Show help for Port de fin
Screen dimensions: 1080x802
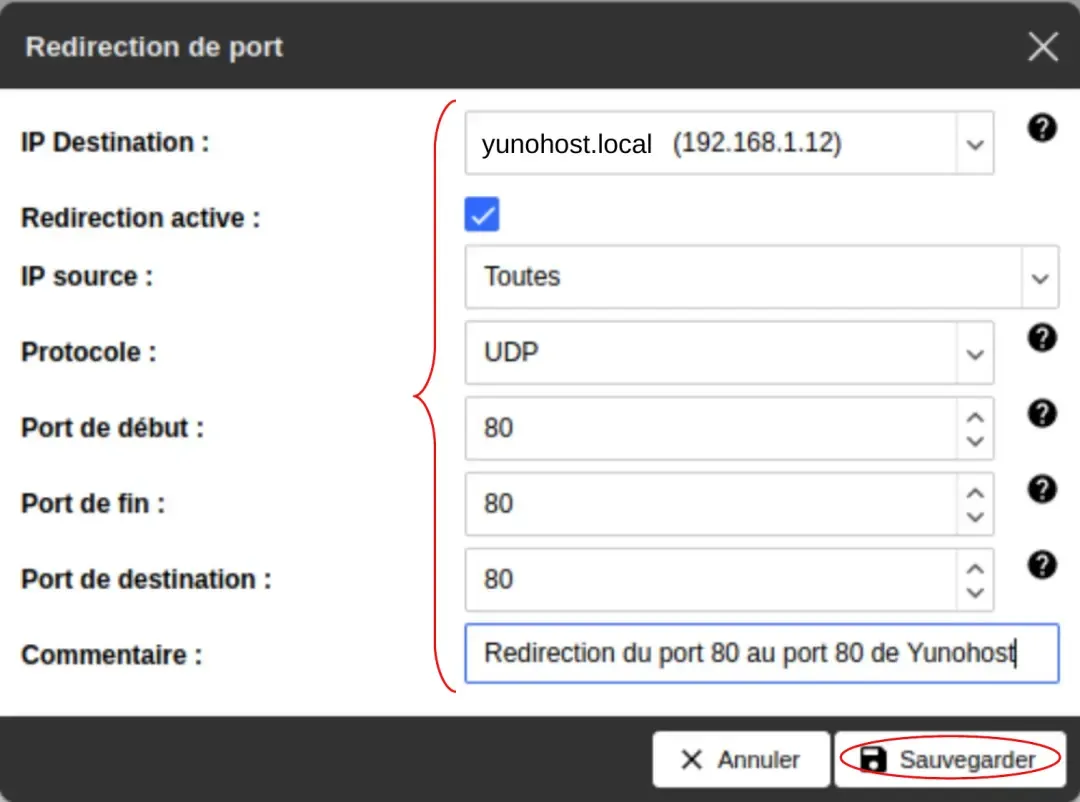pos(1042,489)
